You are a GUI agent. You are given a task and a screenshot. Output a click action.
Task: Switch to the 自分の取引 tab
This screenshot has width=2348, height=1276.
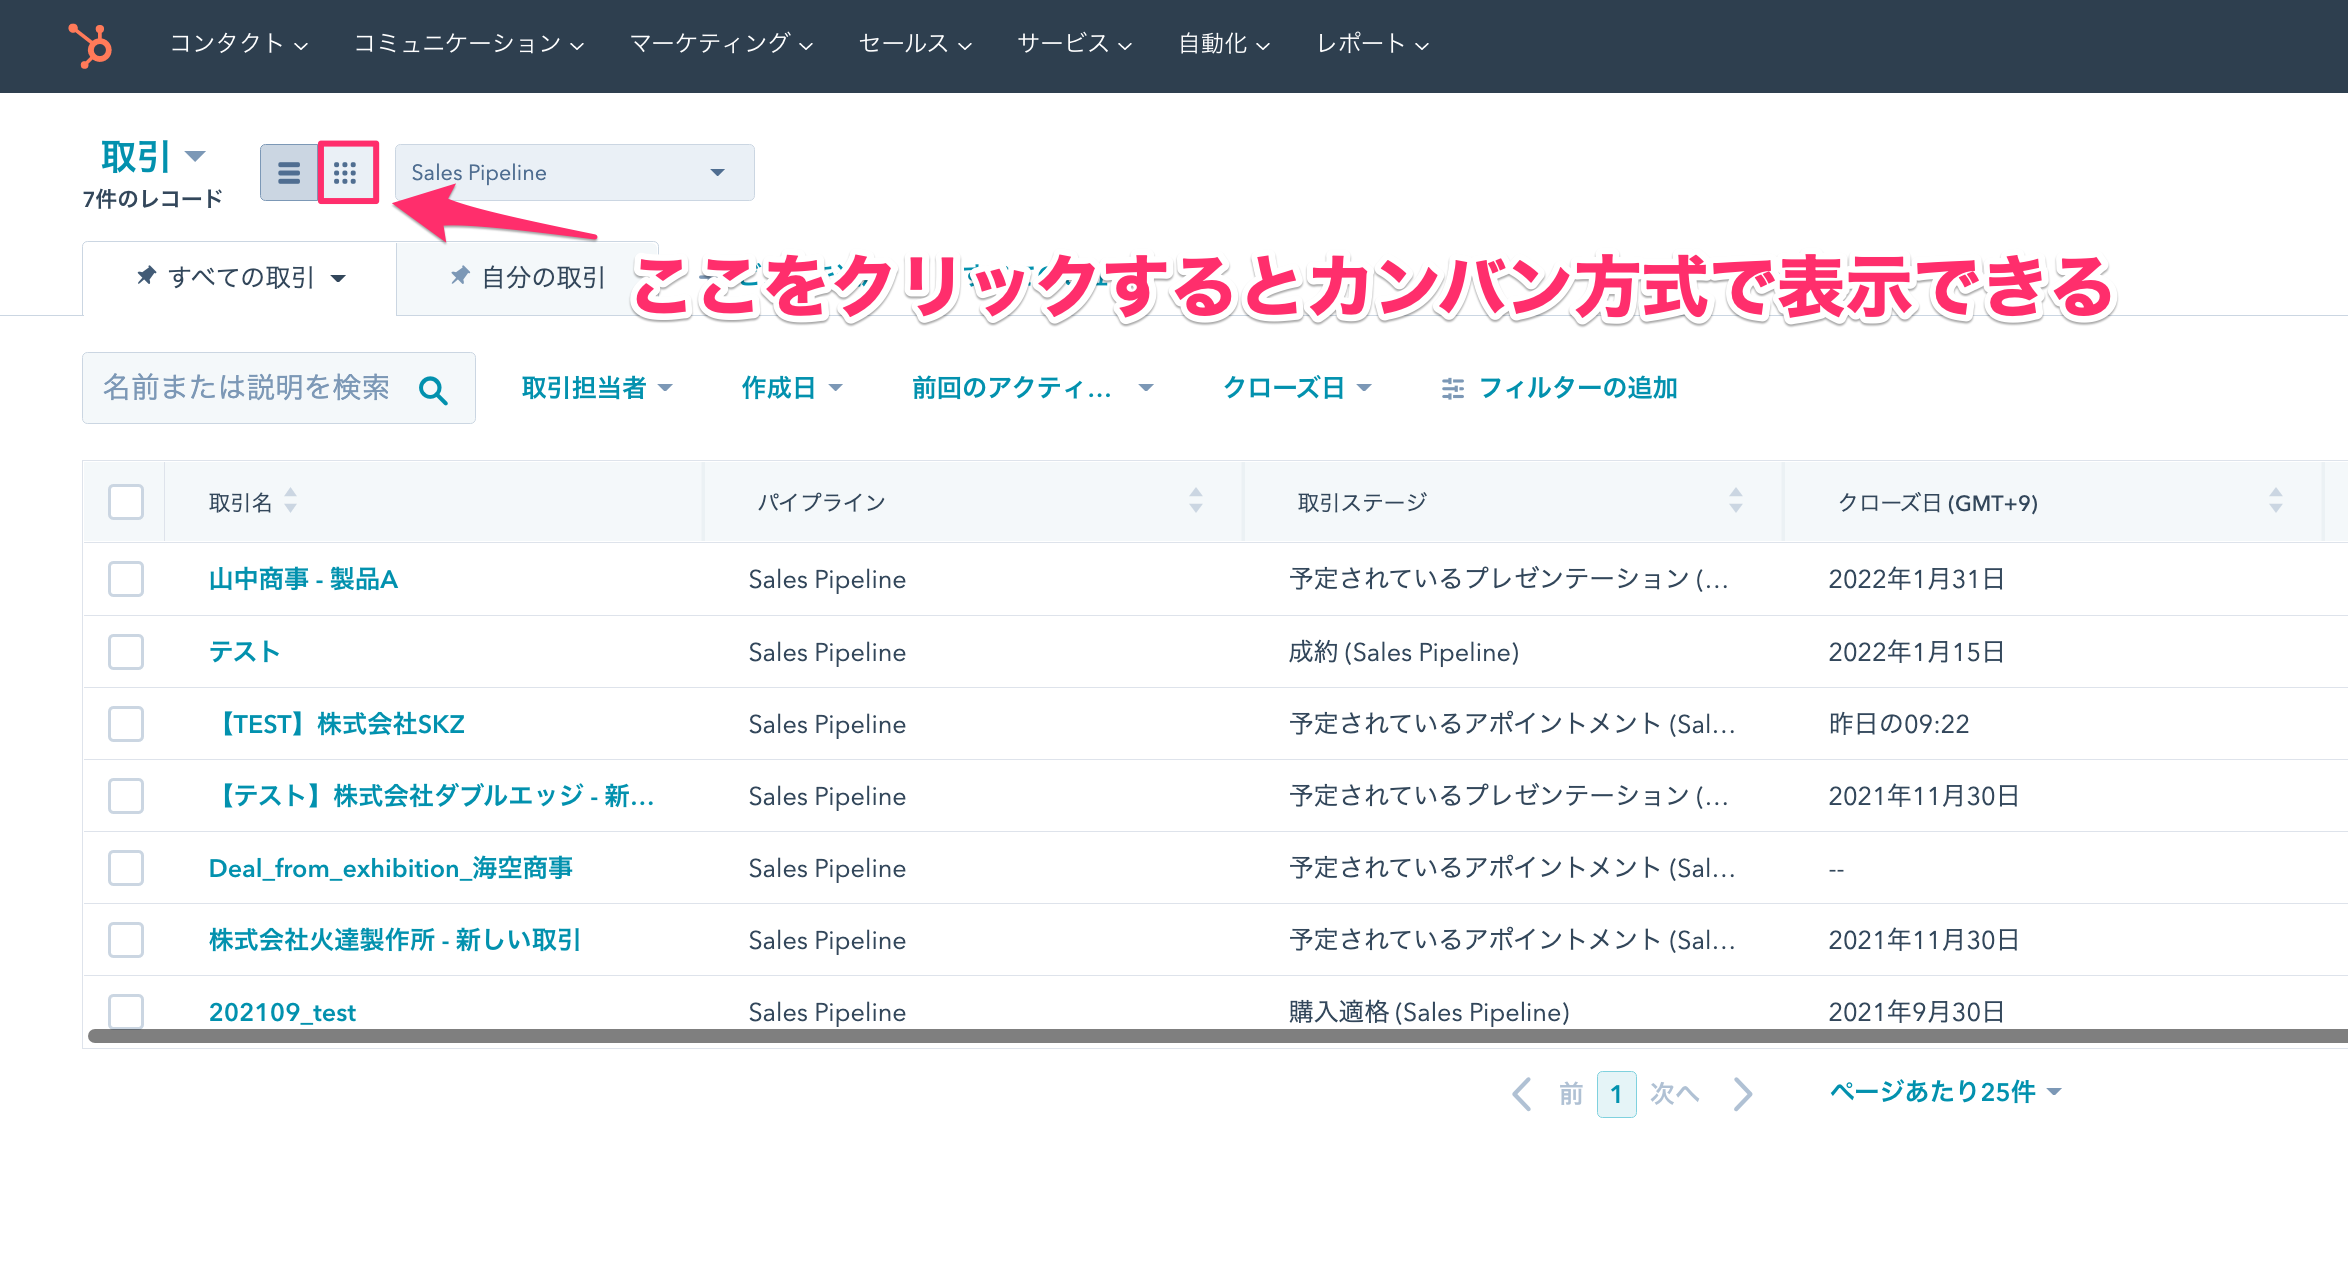527,278
